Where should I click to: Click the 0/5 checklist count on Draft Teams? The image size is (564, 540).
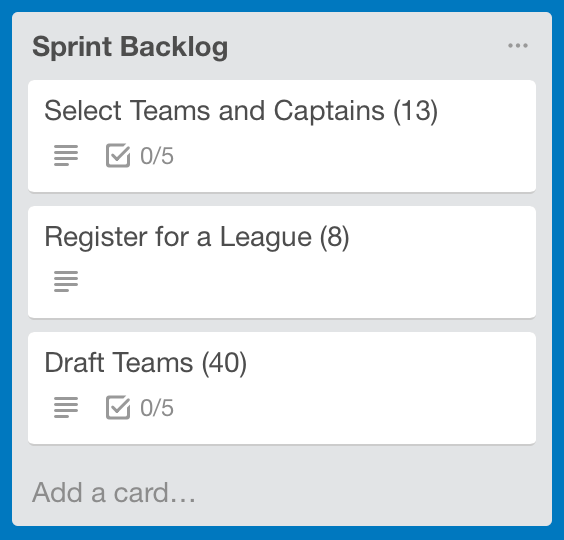point(157,408)
